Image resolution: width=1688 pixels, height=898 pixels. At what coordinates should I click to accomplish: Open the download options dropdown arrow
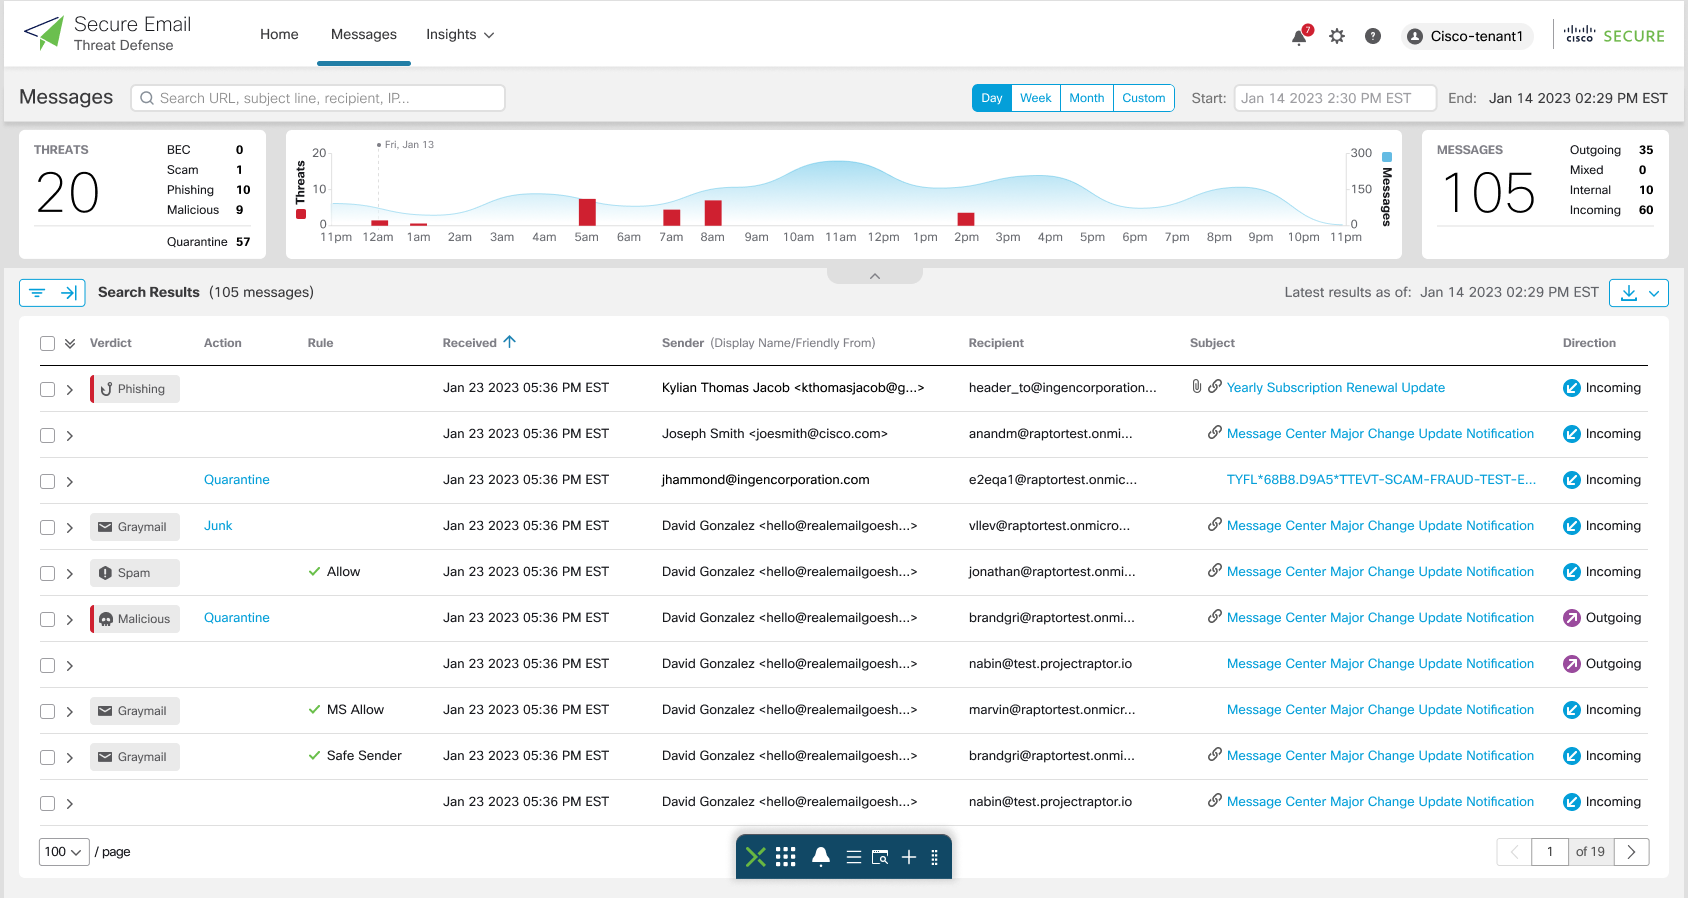pyautogui.click(x=1654, y=293)
